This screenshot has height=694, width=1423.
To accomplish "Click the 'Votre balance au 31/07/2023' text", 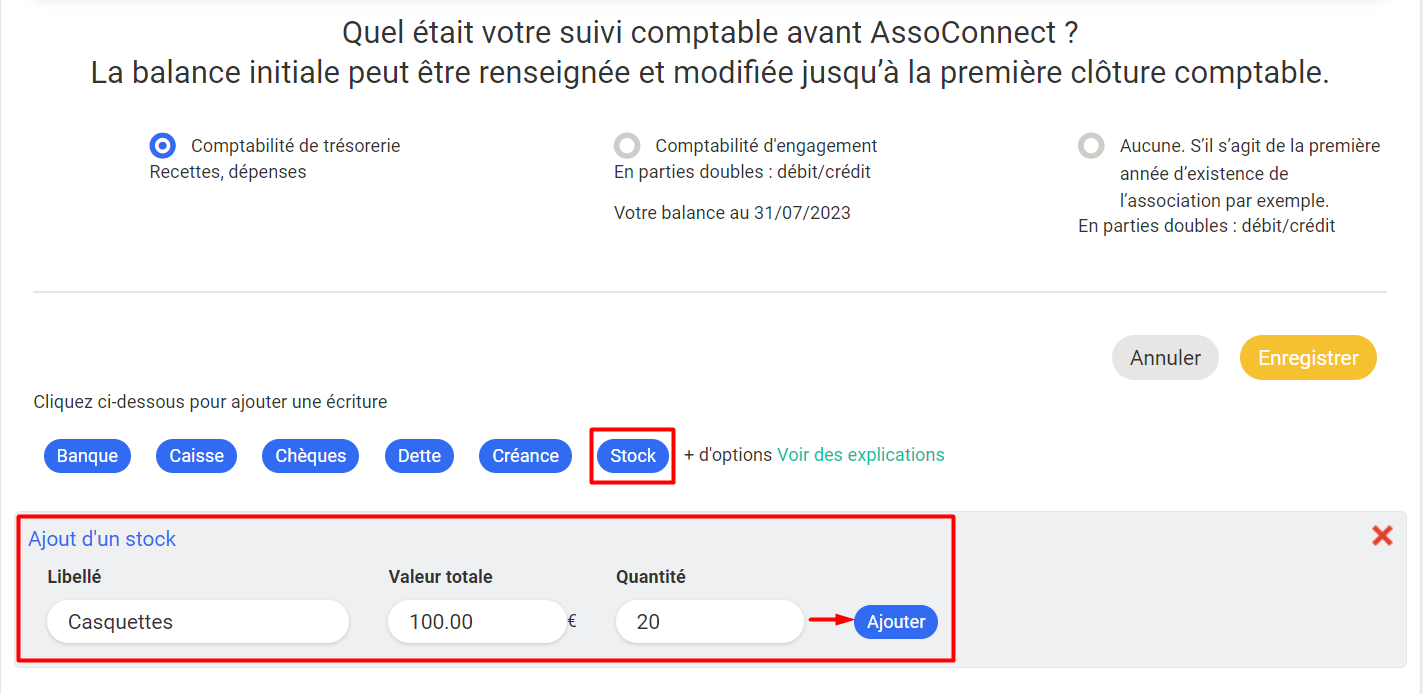I will pos(732,213).
